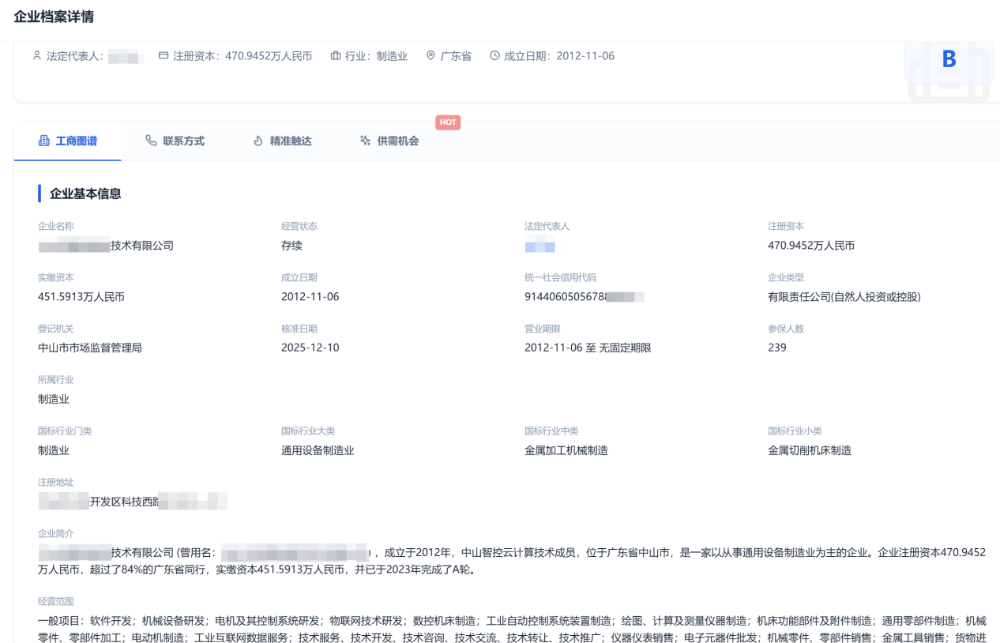Viewport: 1000px width, 643px height.
Task: Click the clock icon before 成立日期 in header
Action: click(x=494, y=56)
